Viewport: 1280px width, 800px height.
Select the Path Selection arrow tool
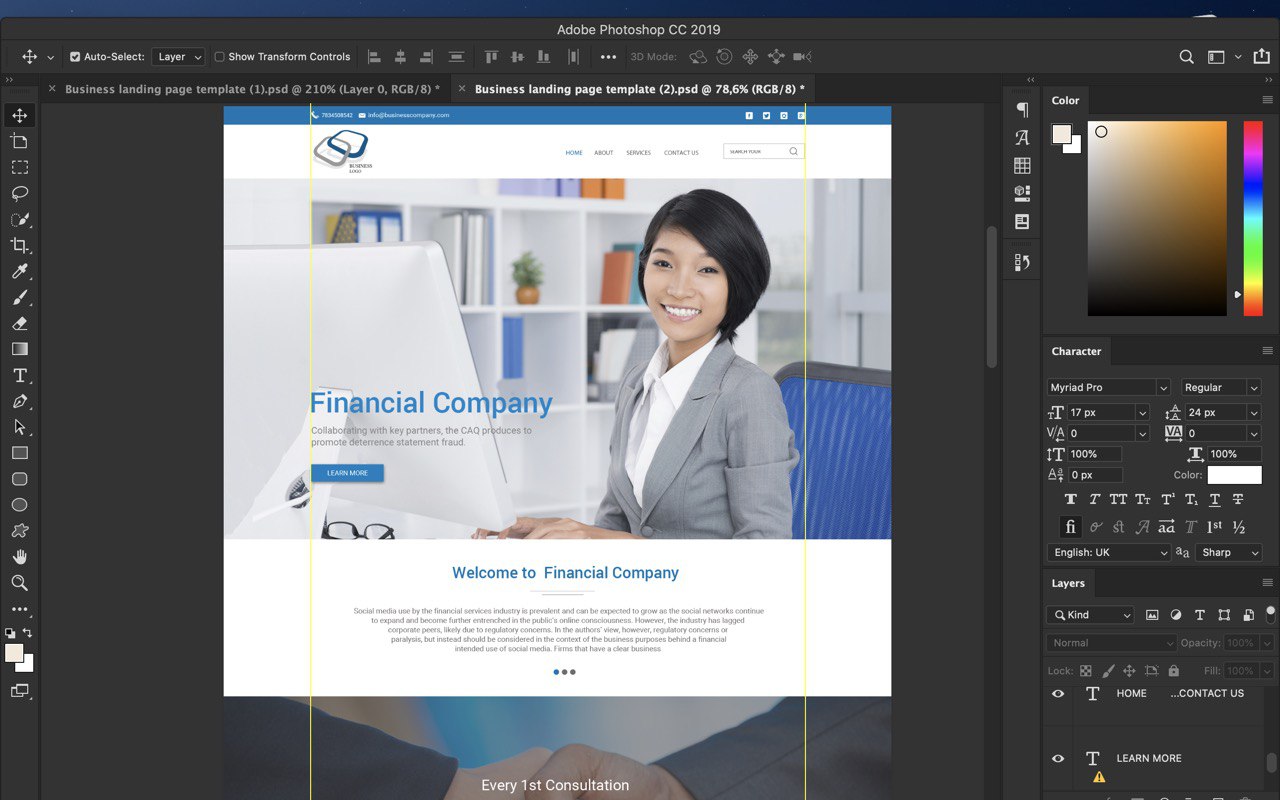(19, 428)
